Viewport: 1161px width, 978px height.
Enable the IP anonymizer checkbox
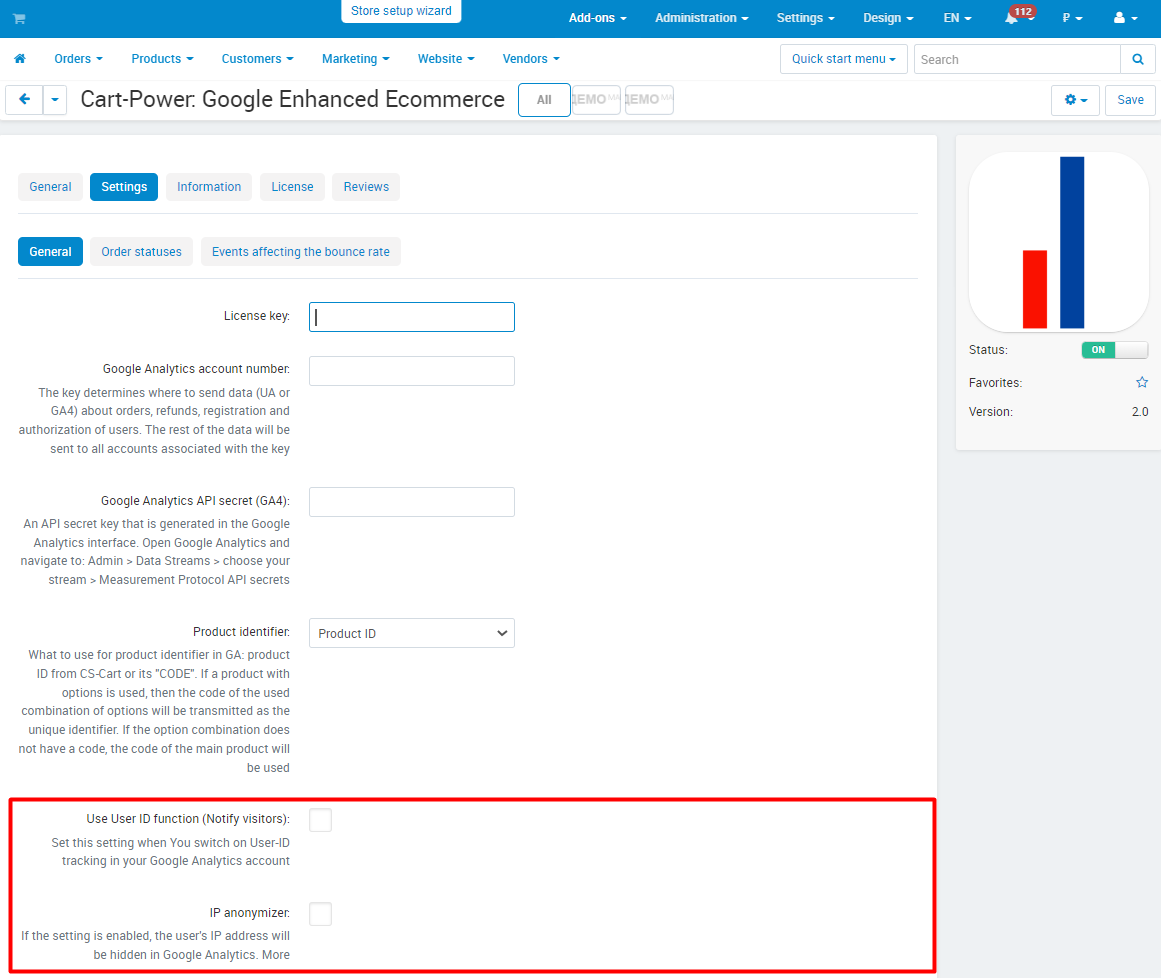[321, 914]
